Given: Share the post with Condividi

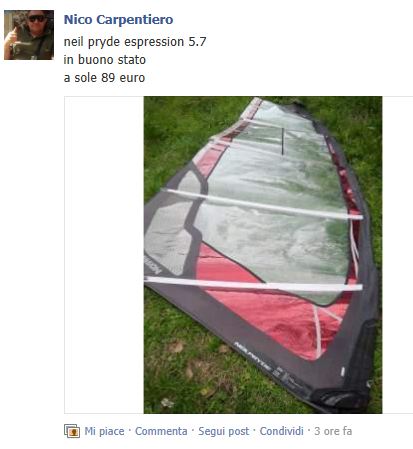Looking at the screenshot, I should coord(281,431).
